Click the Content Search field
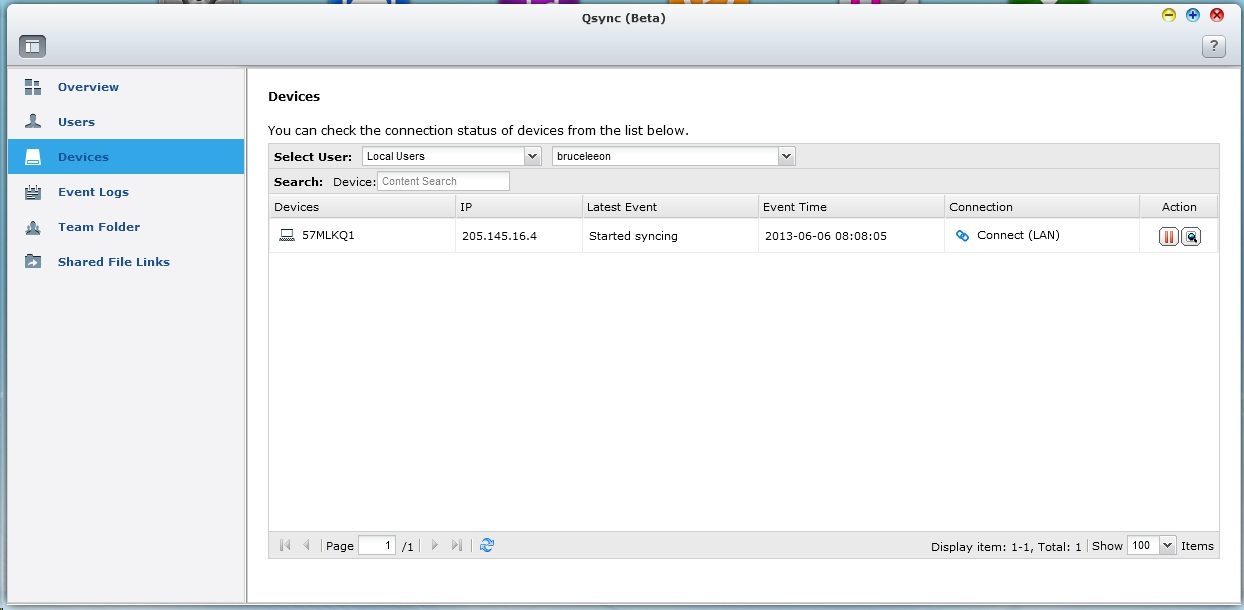Image resolution: width=1244 pixels, height=610 pixels. point(443,181)
